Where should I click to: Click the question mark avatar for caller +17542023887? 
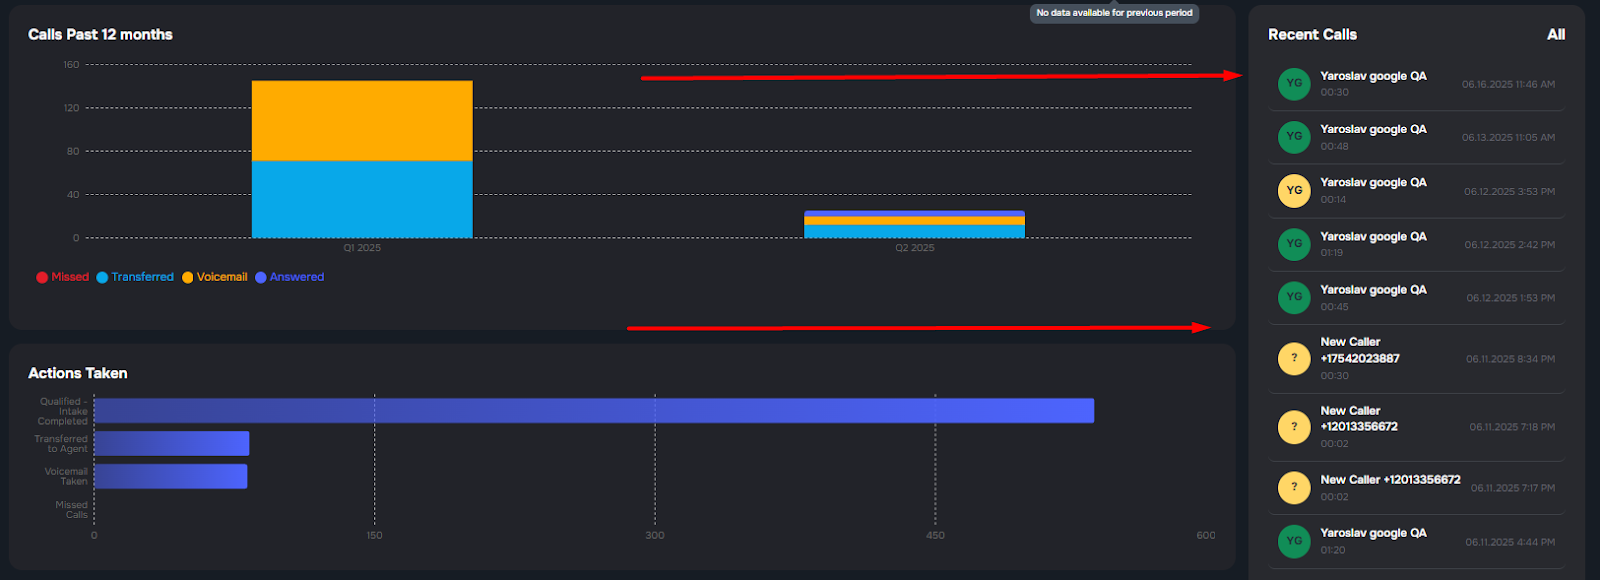(1294, 358)
